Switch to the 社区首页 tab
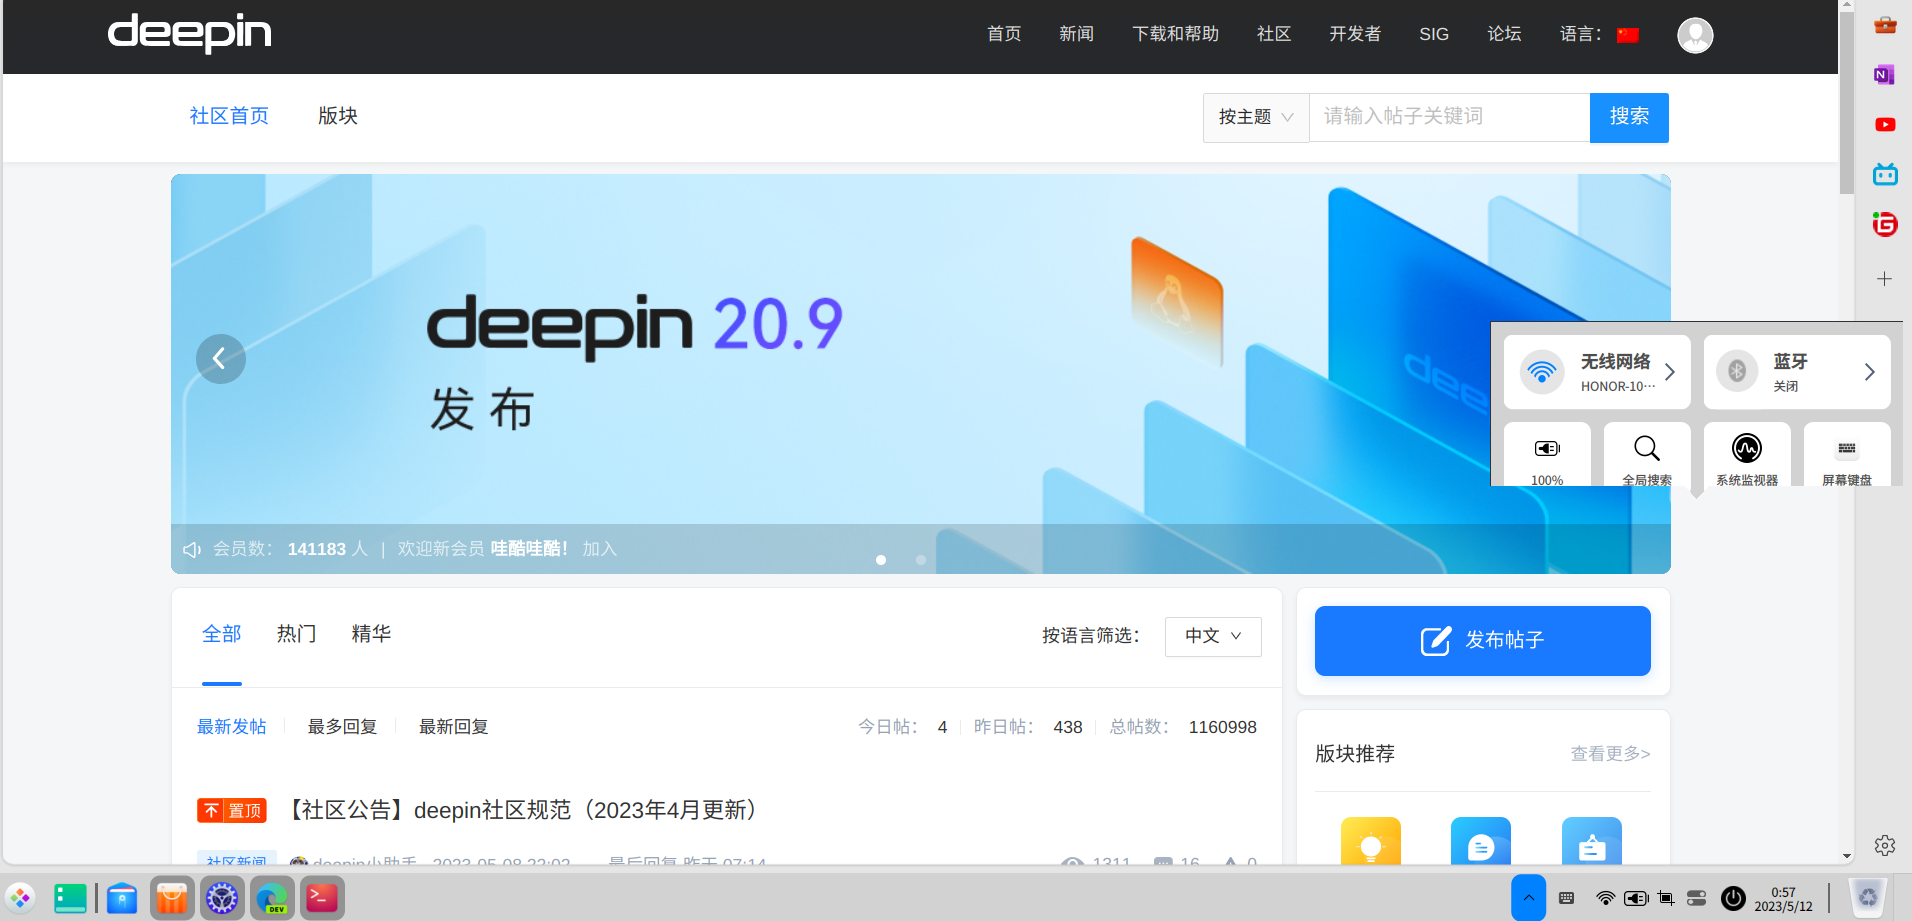Viewport: 1912px width, 921px height. [x=229, y=116]
